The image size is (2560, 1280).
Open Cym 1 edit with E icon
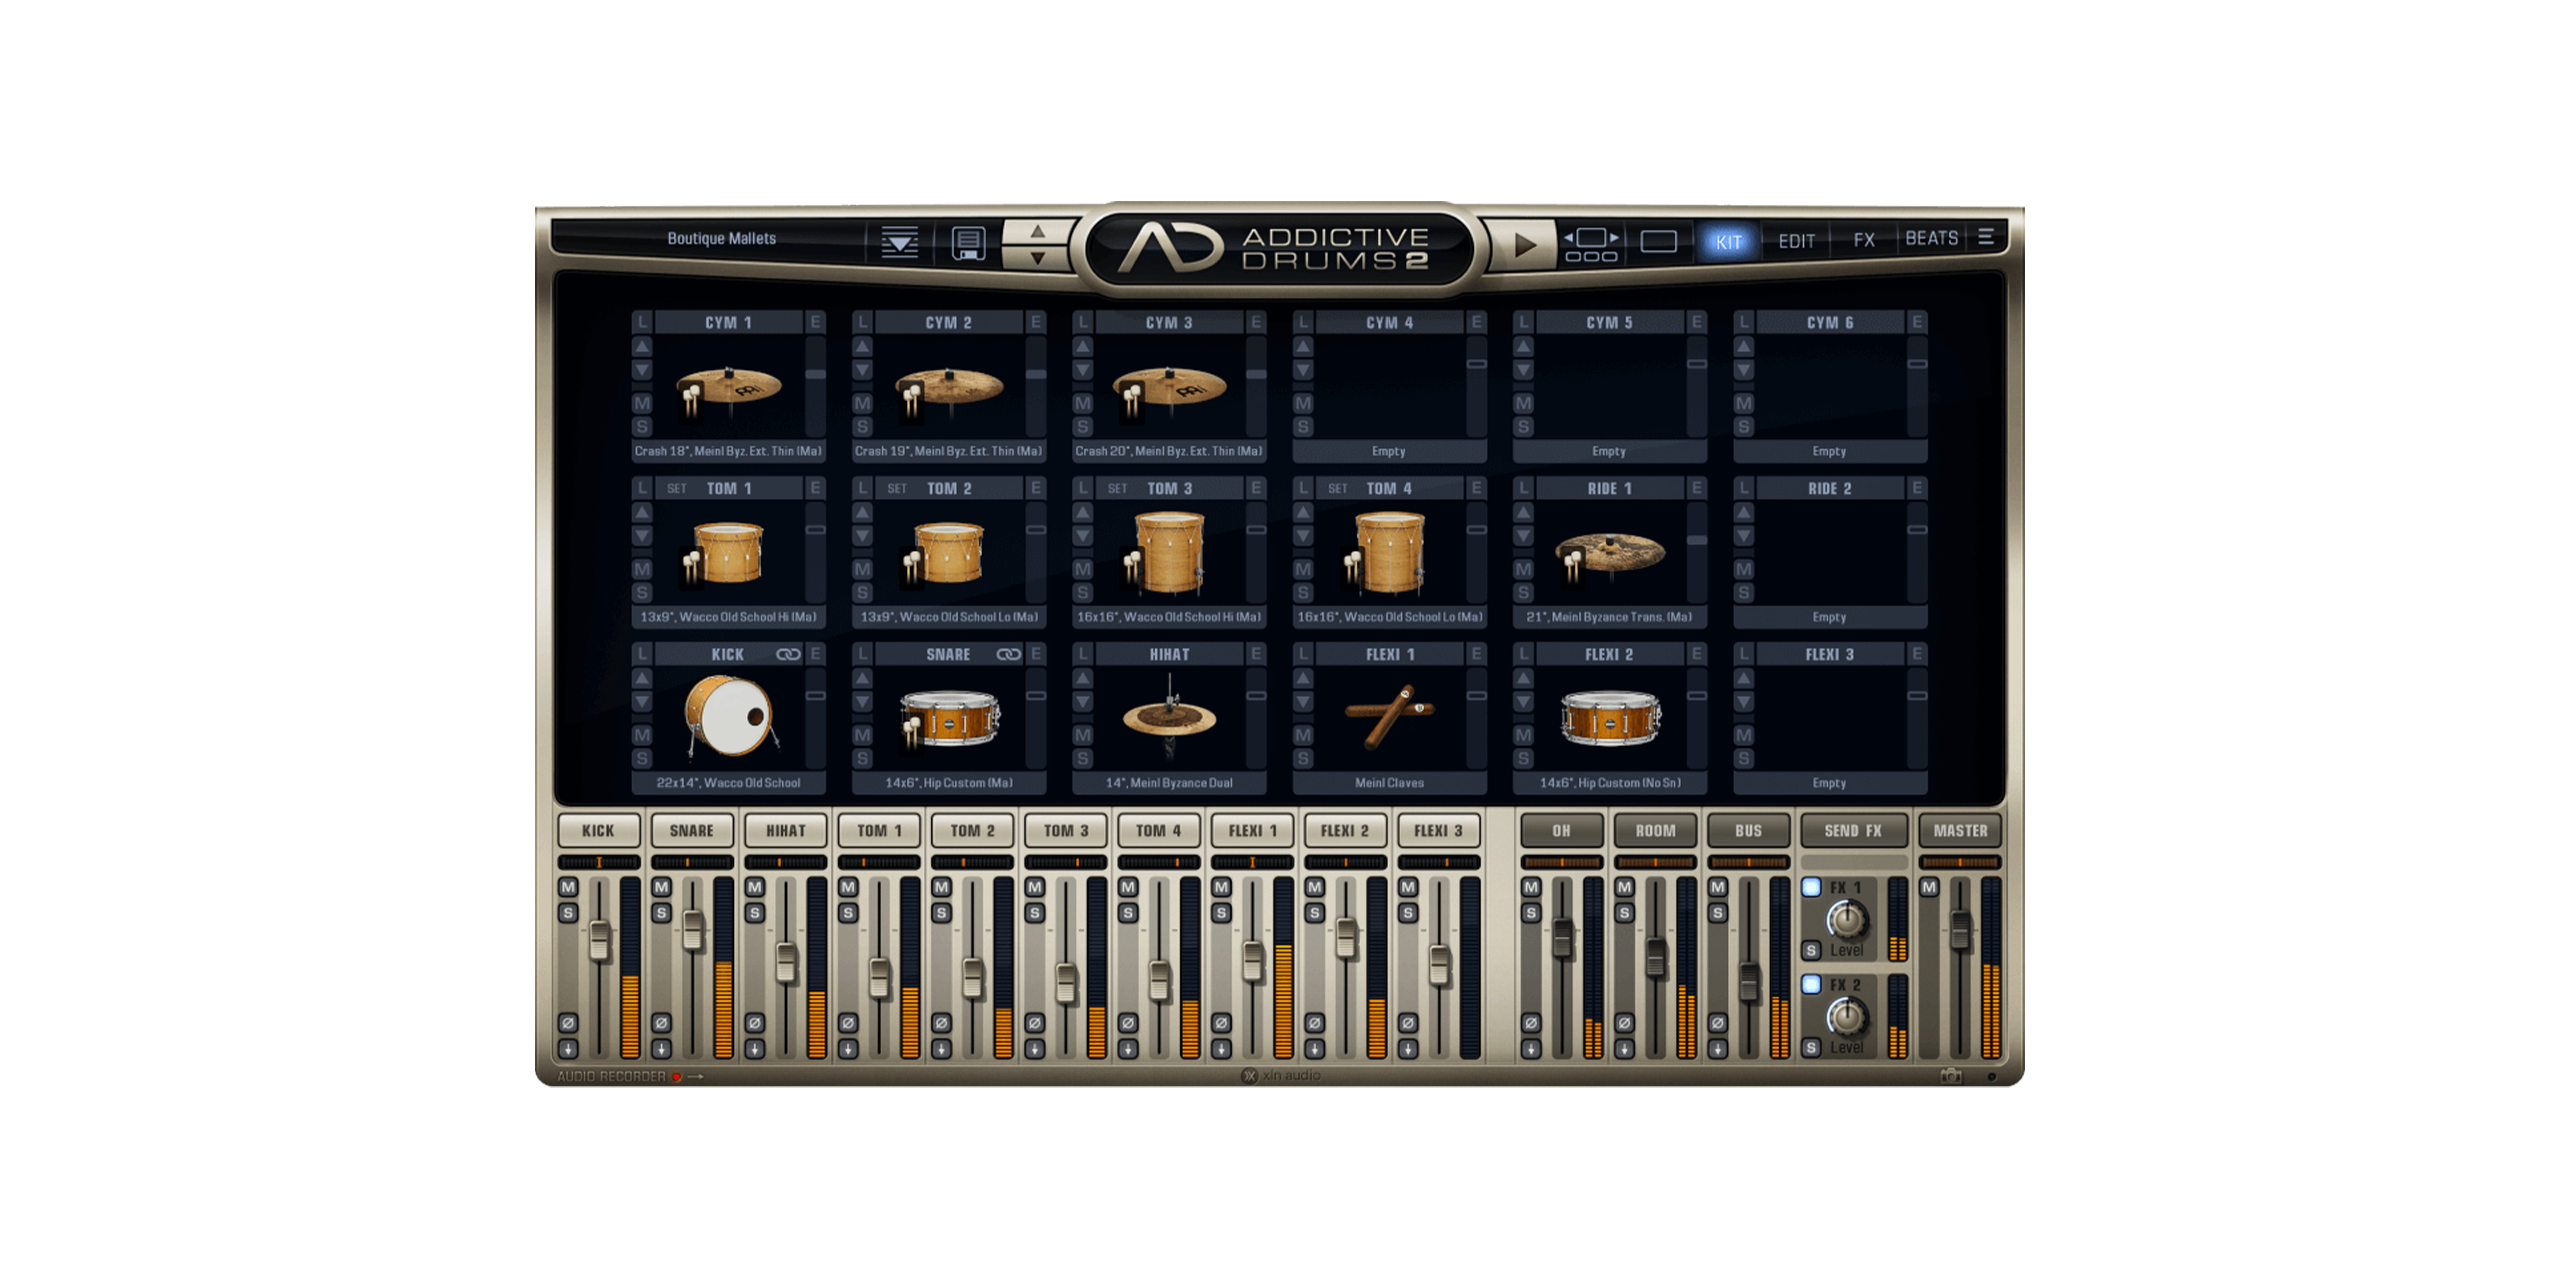[816, 322]
